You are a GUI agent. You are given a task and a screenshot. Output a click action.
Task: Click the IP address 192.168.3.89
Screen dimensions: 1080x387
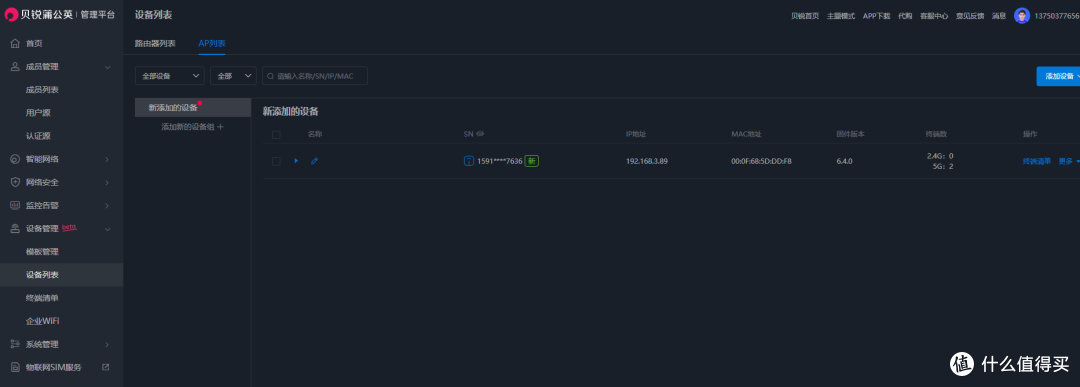647,161
